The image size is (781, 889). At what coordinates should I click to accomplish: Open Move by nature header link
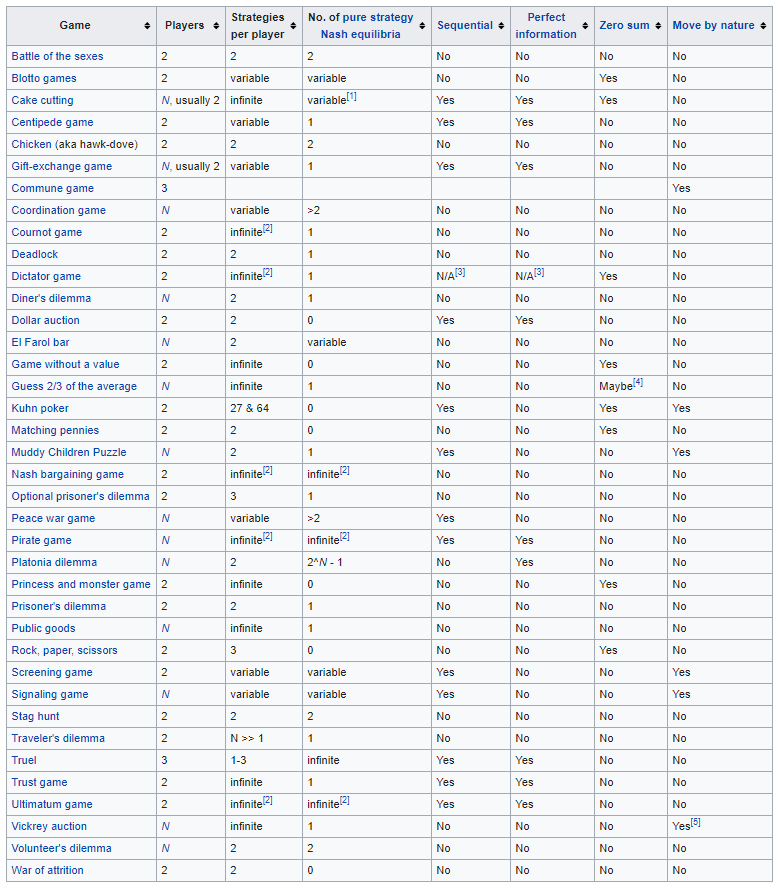click(x=713, y=26)
